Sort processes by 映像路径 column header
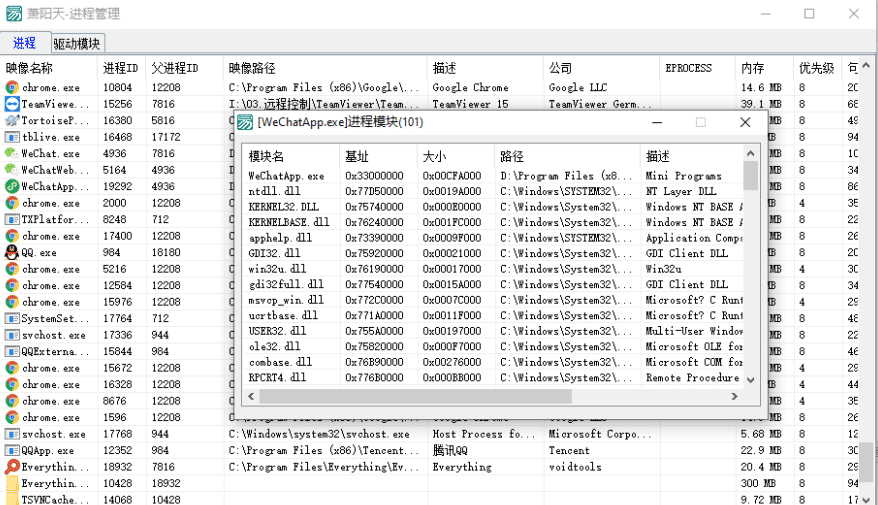Screen dimensions: 878x505 click(325, 68)
